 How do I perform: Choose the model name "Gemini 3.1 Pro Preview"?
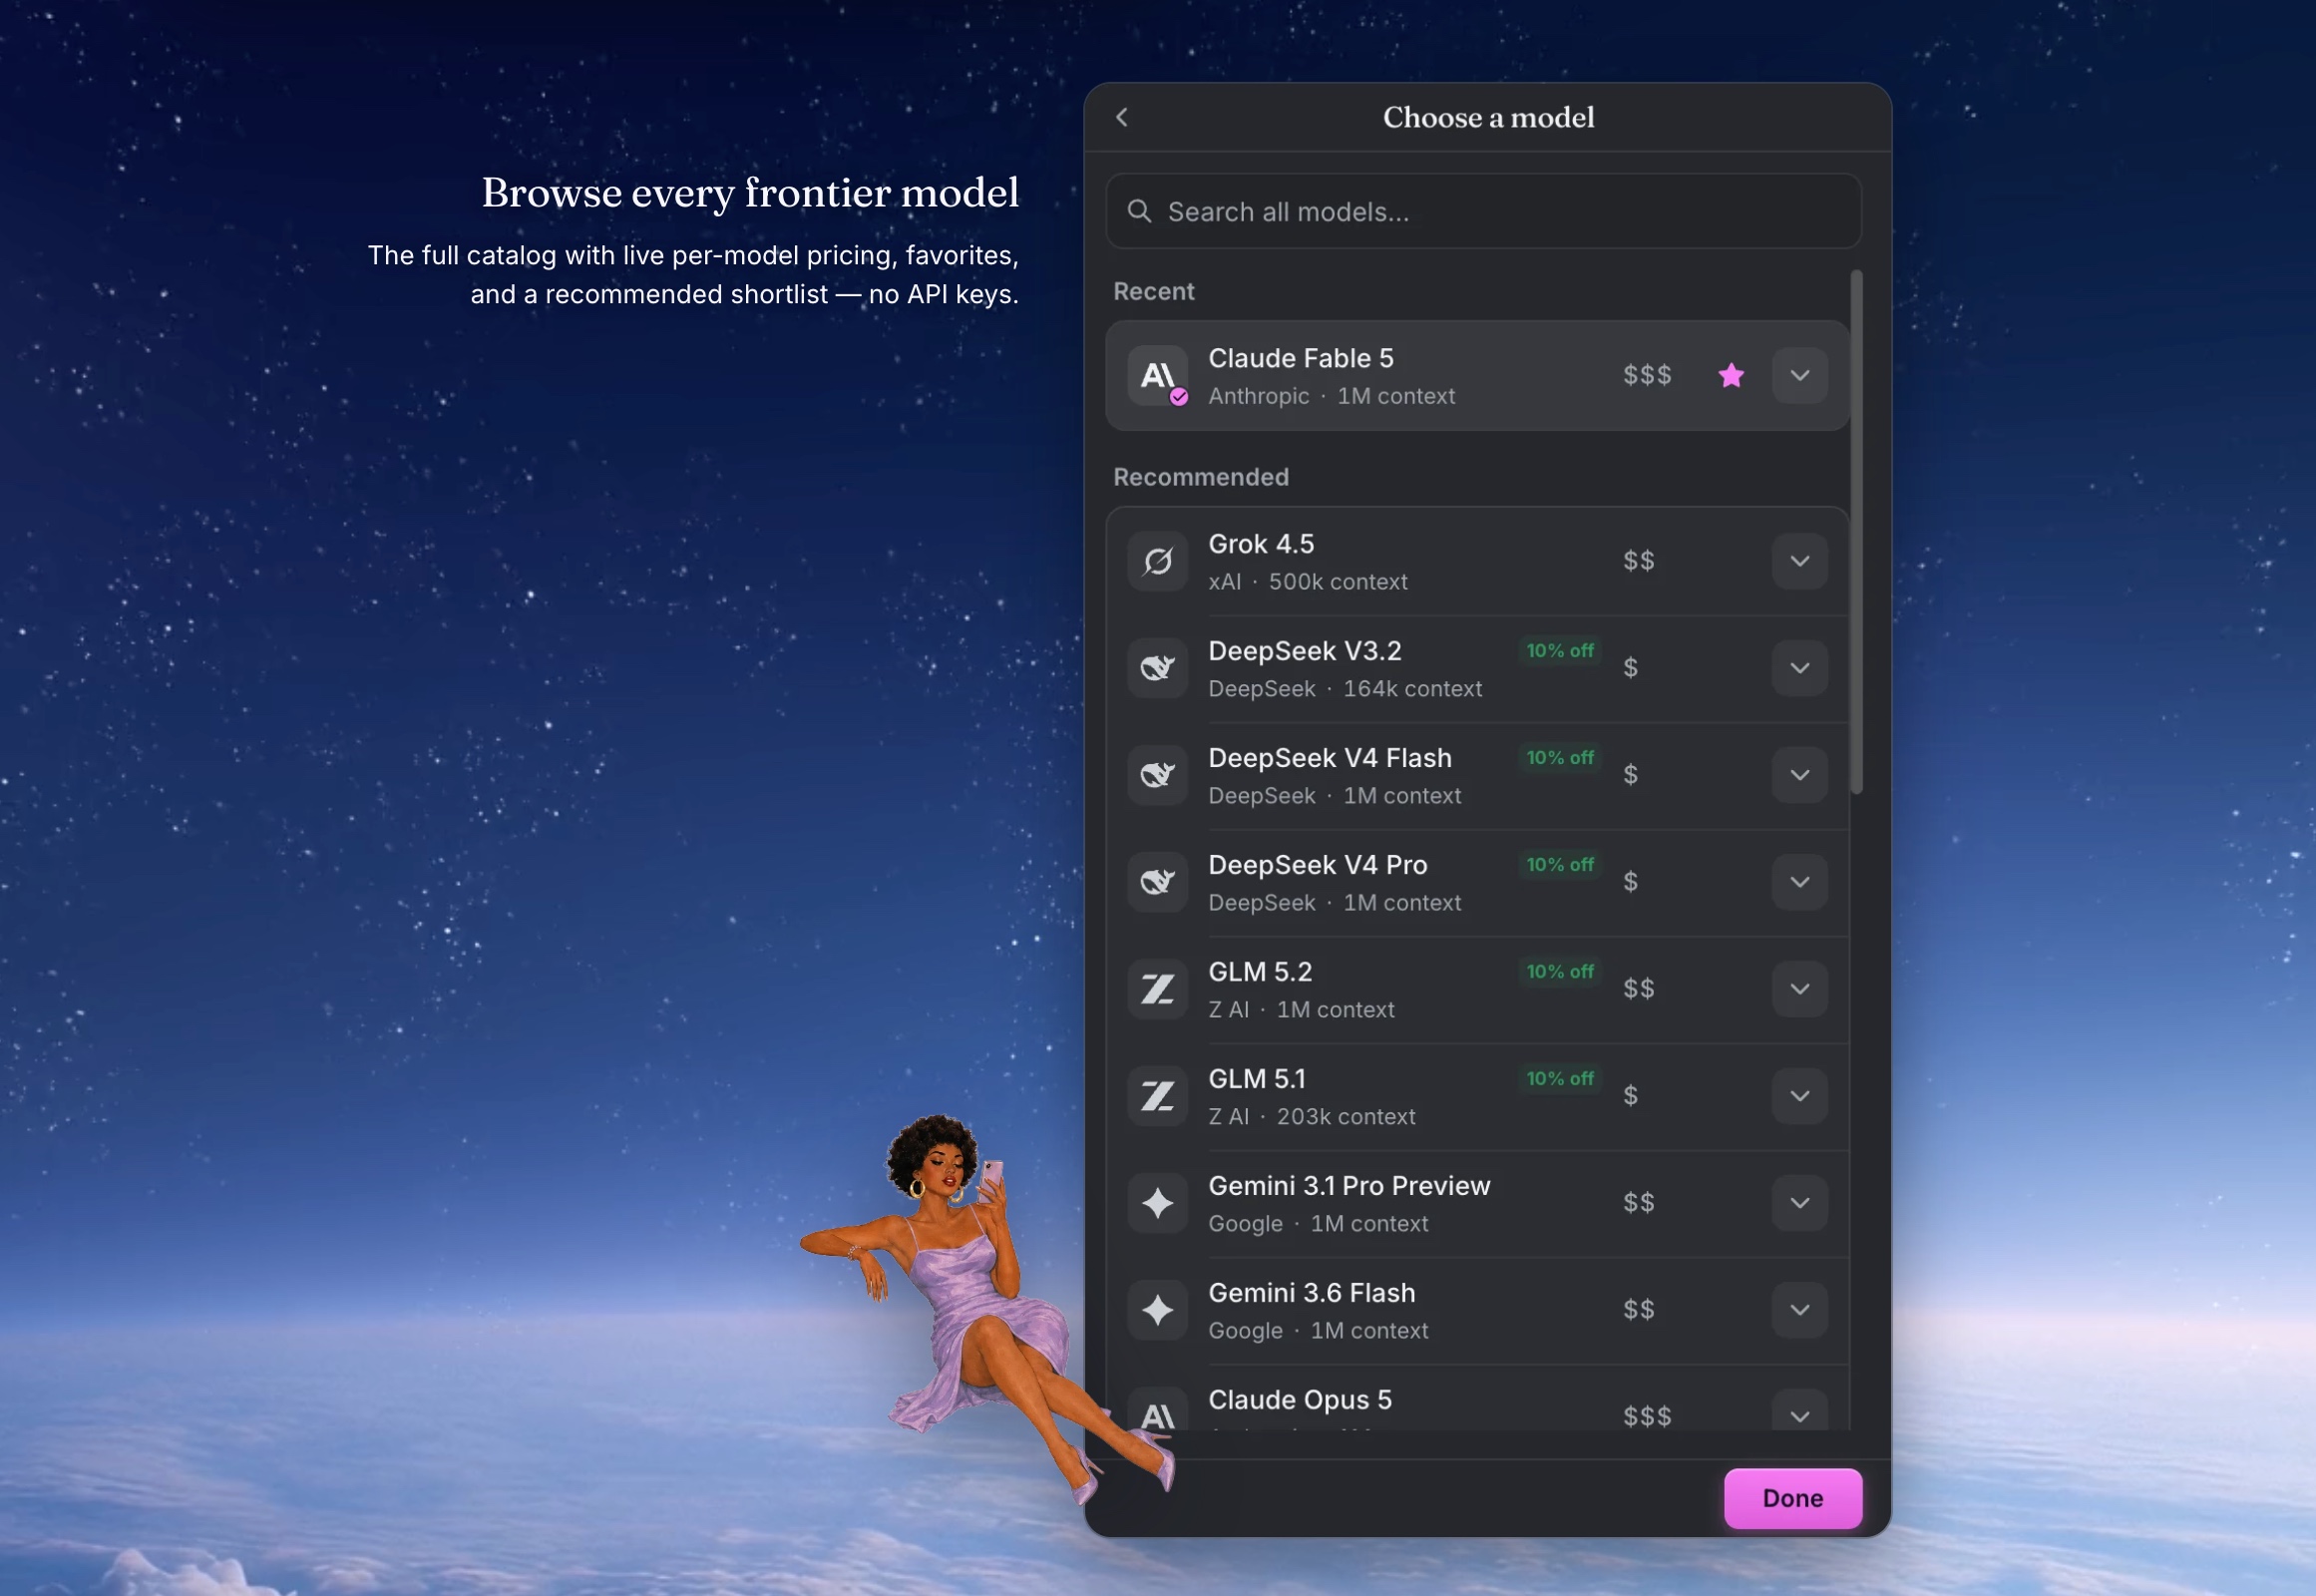point(1349,1186)
